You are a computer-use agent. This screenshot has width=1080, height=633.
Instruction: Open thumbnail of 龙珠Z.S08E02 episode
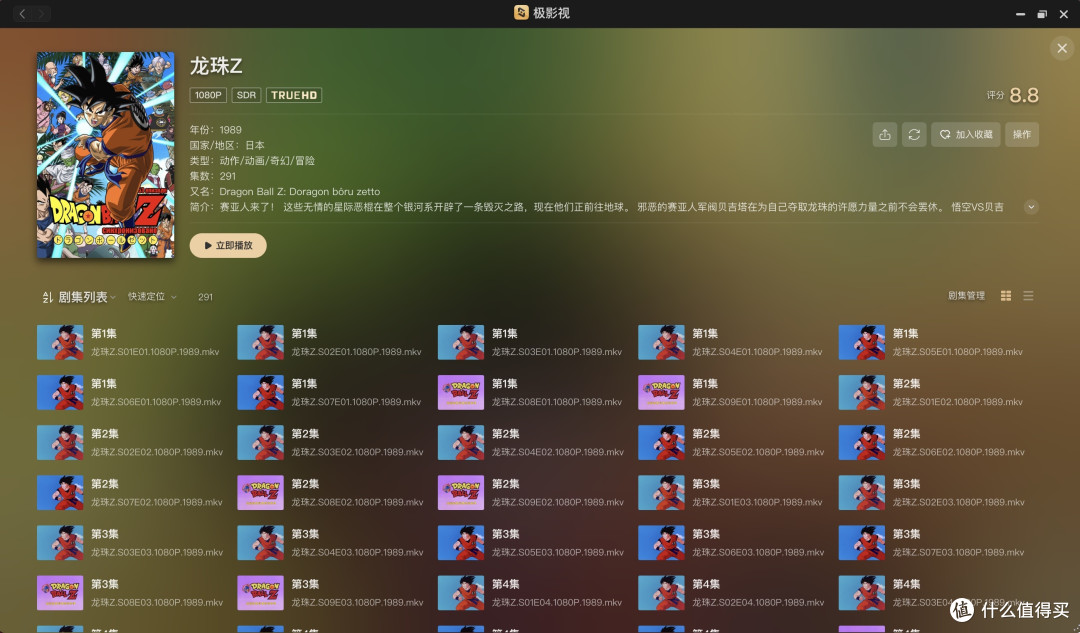[x=260, y=492]
